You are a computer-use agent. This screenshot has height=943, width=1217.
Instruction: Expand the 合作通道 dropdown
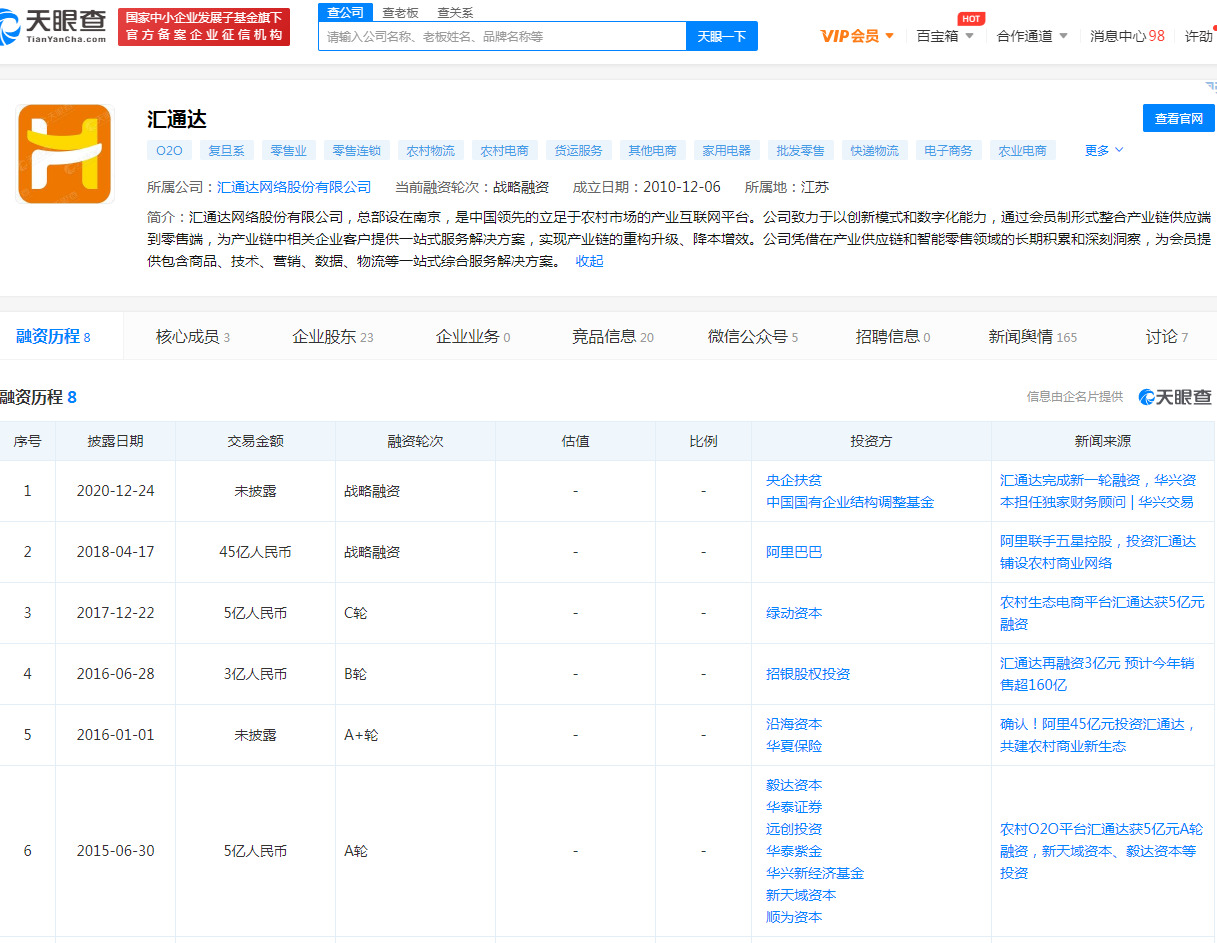(x=1032, y=36)
